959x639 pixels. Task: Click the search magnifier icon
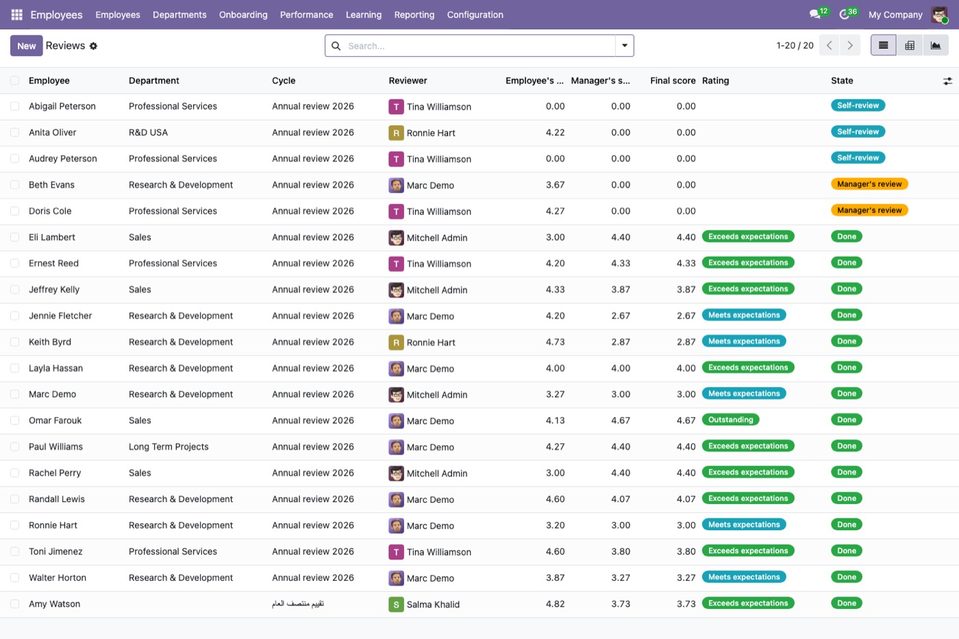336,46
